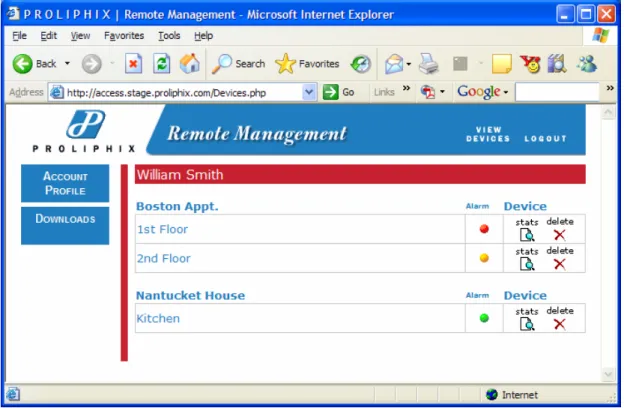Print the page with the printer icon
This screenshot has width=624, height=408.
tap(429, 64)
